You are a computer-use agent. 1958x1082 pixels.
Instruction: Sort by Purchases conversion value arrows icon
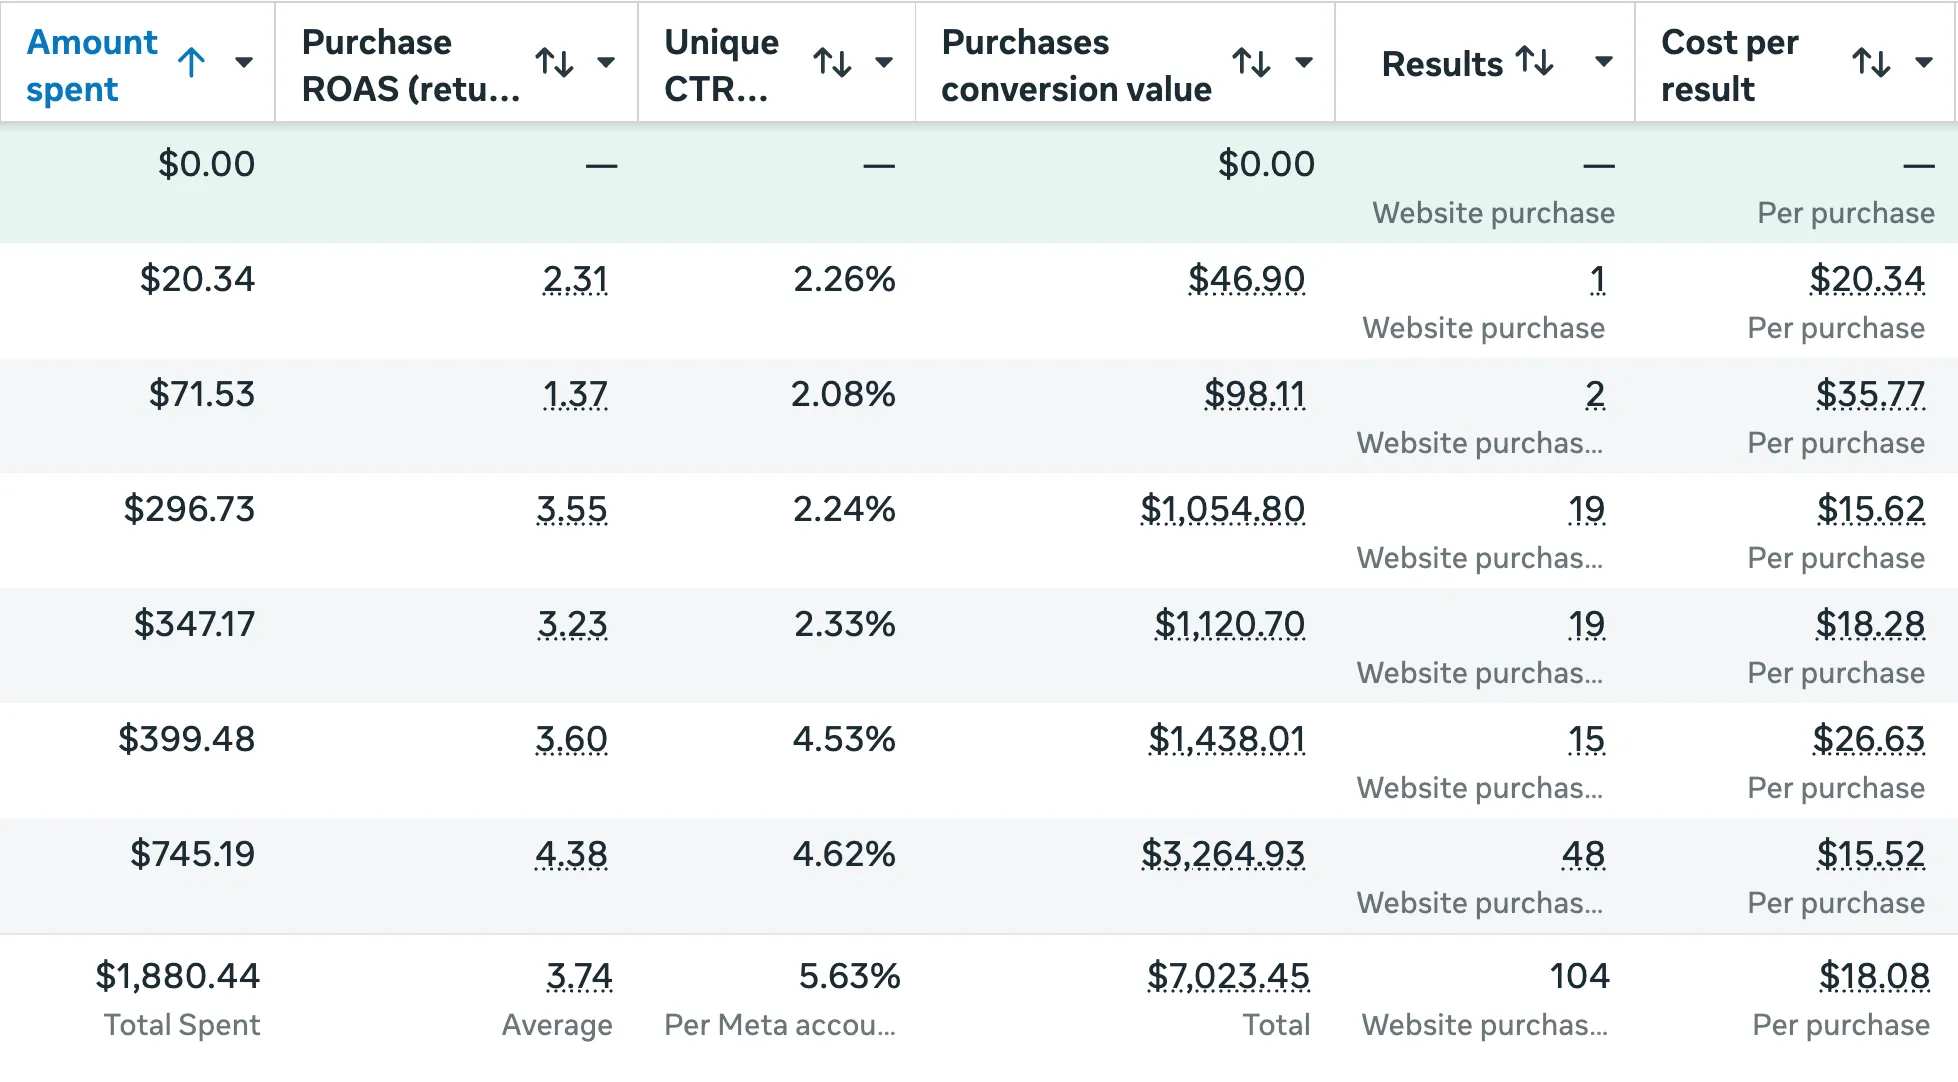click(x=1251, y=63)
